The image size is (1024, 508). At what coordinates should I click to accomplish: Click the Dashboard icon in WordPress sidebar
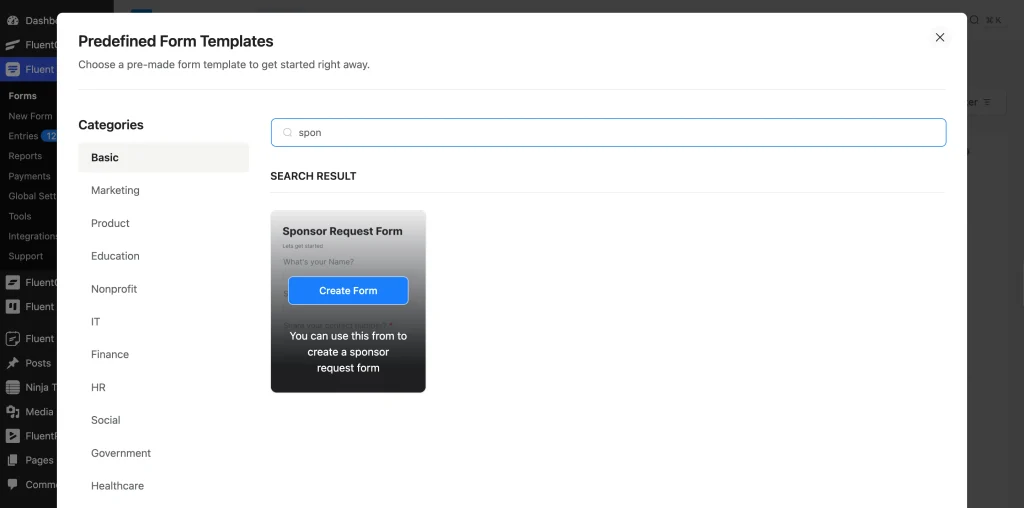(12, 20)
